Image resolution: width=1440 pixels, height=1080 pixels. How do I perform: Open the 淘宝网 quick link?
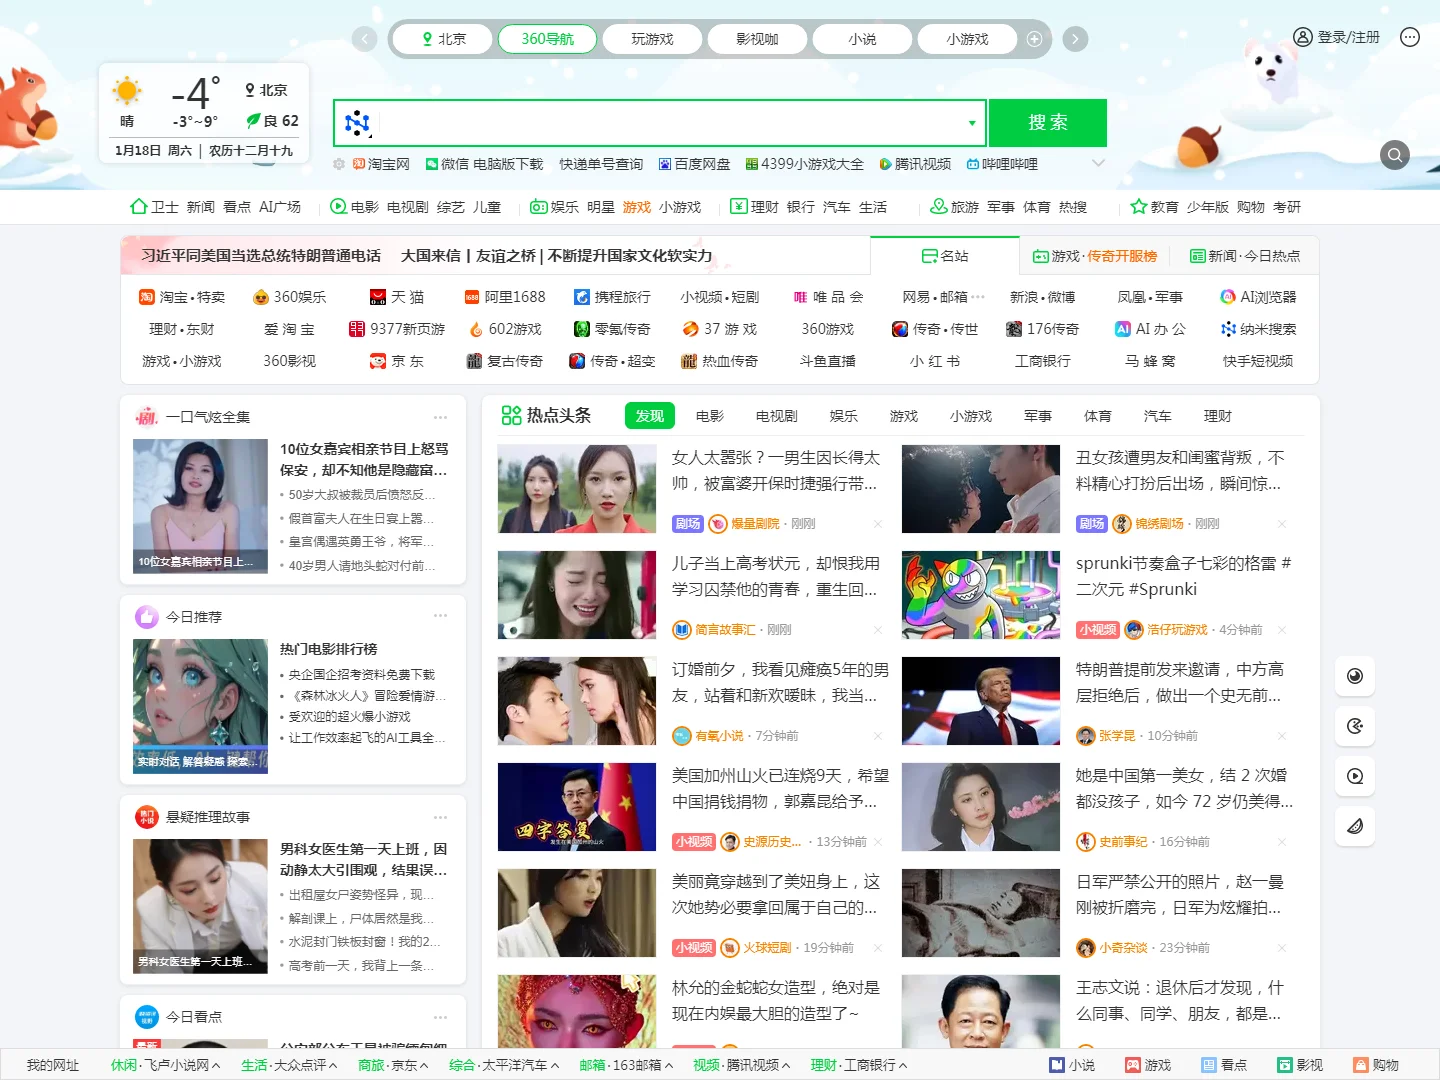tap(381, 164)
